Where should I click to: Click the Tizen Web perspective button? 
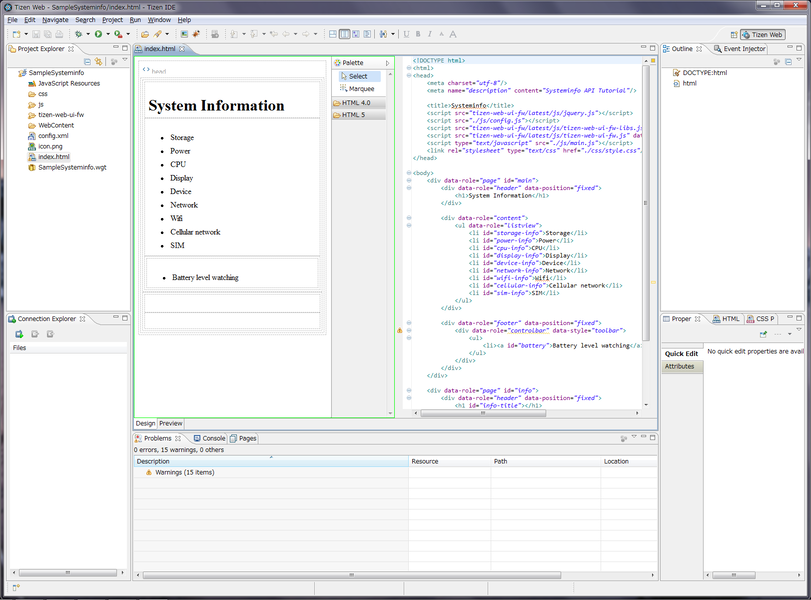[x=763, y=35]
